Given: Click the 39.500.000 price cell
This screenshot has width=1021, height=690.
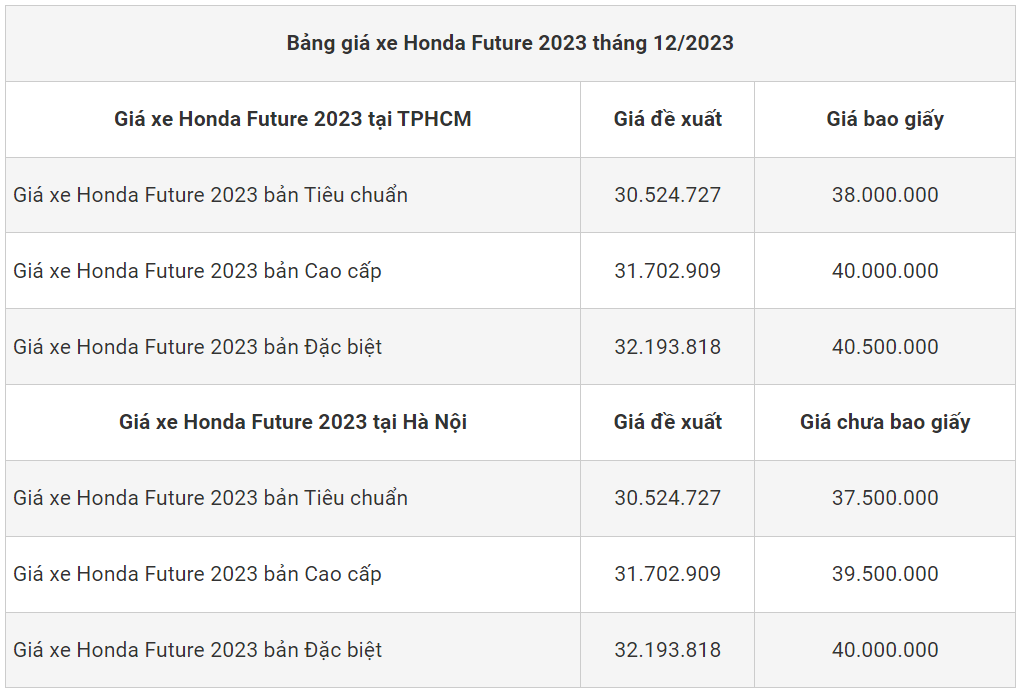Looking at the screenshot, I should (885, 574).
